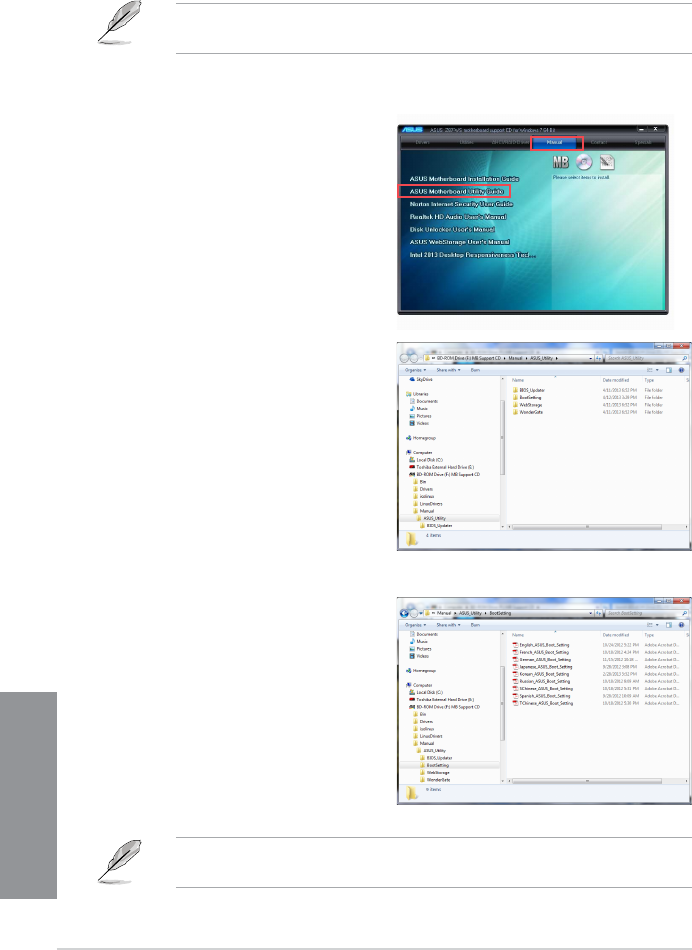The width and height of the screenshot is (692, 950).
Task: Select Documents in ASUS_Utility window sidebar
Action: 424,401
